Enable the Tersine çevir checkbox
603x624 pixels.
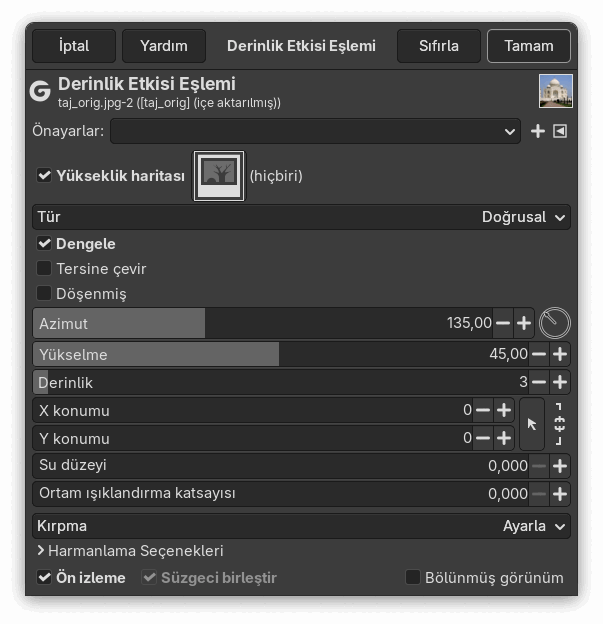point(44,269)
